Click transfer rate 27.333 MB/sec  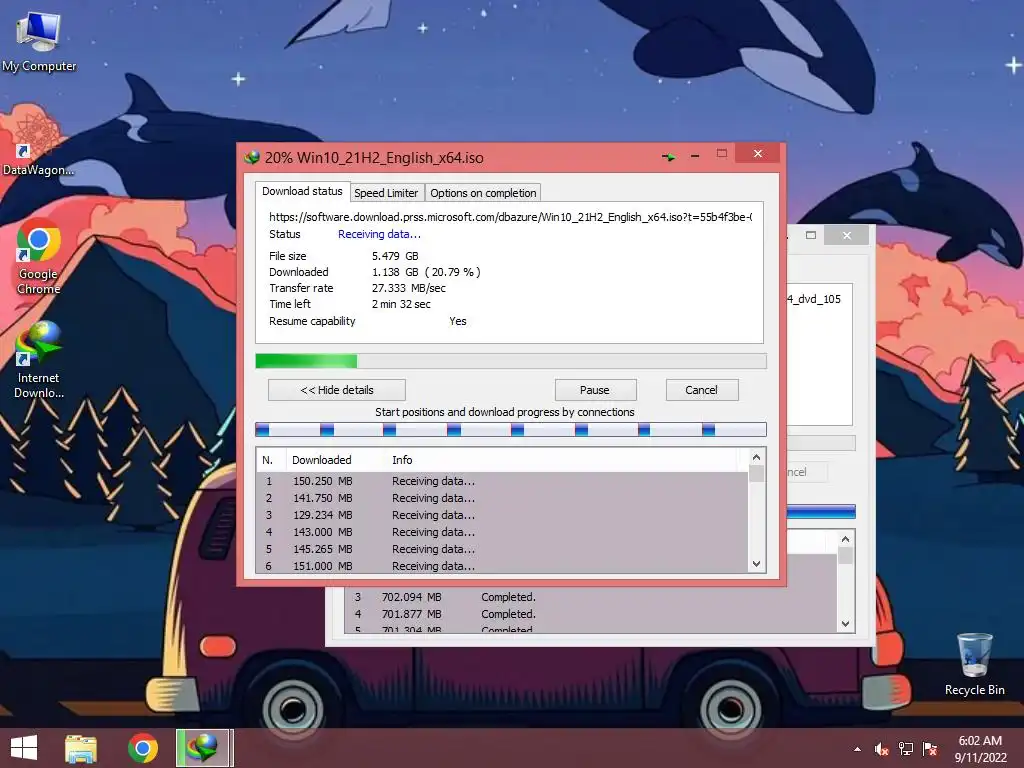409,288
